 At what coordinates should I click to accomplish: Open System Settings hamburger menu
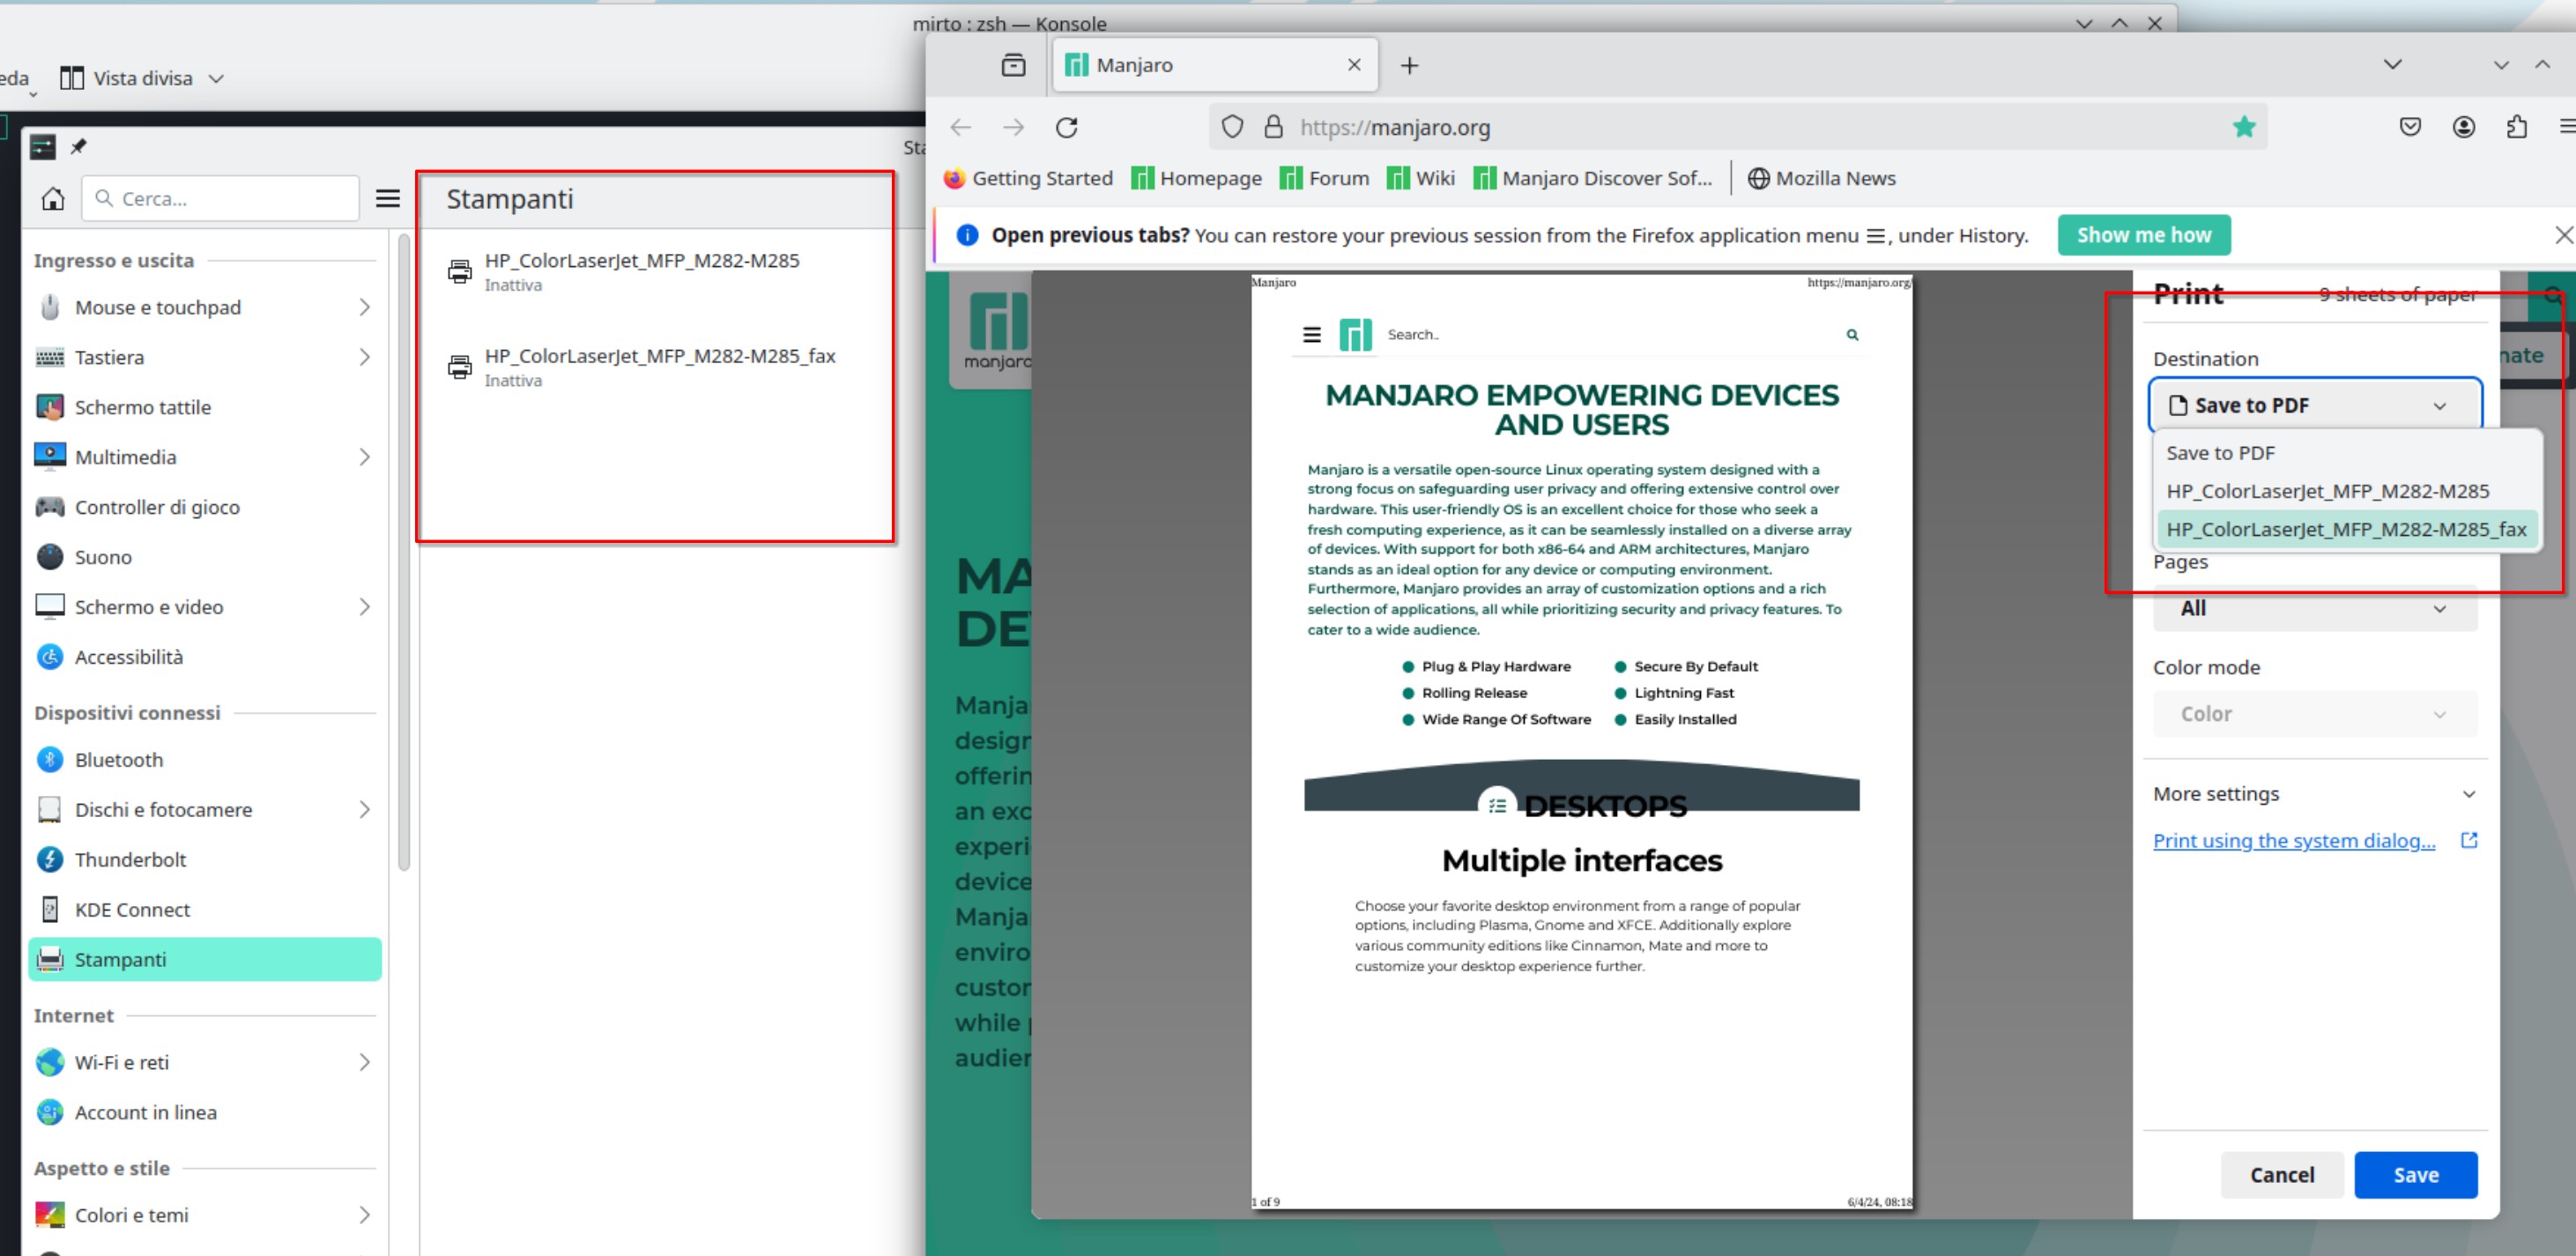pos(388,199)
